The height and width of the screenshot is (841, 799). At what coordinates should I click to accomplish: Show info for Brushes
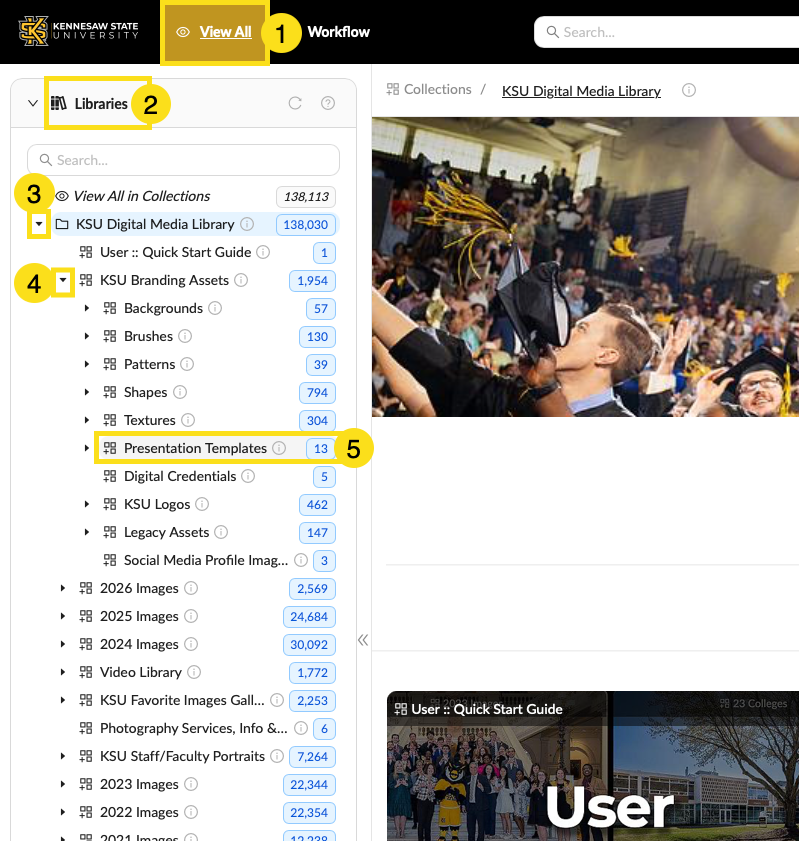(x=185, y=336)
